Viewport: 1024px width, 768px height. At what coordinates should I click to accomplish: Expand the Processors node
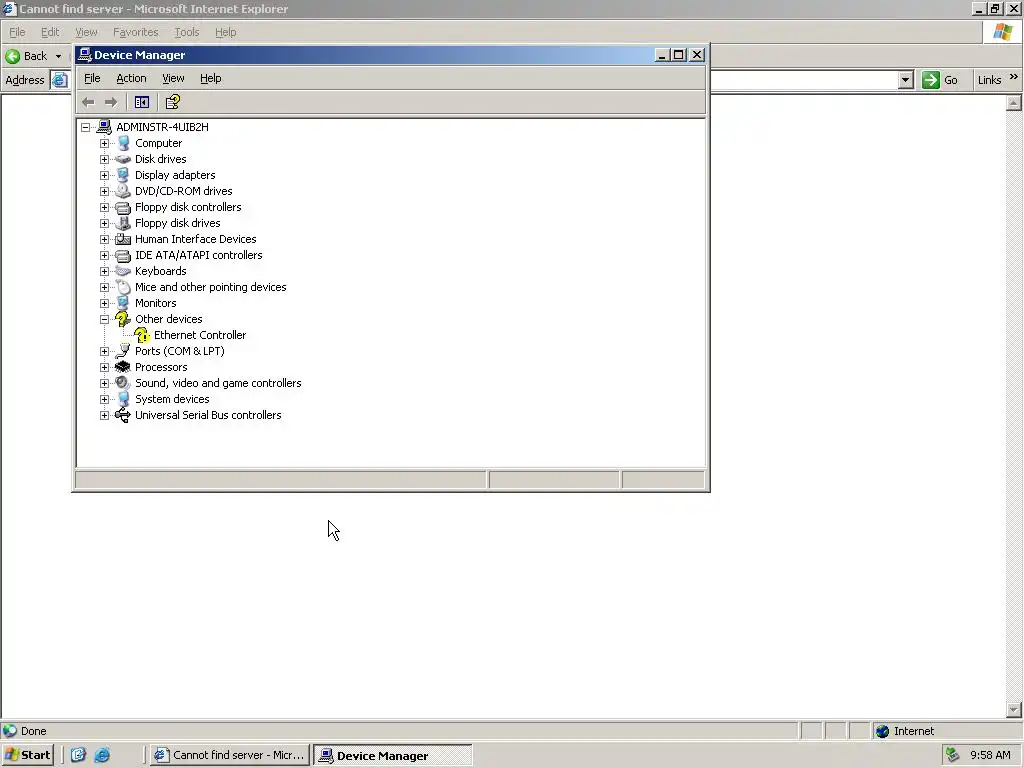pos(104,367)
